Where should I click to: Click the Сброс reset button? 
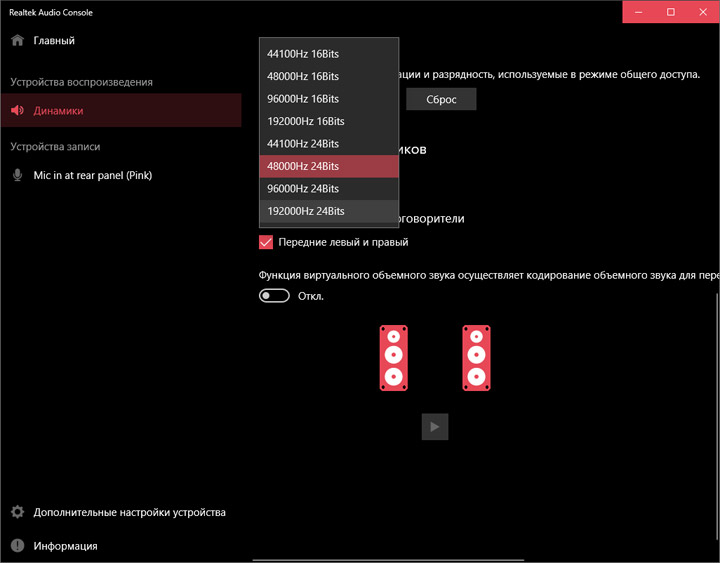(441, 99)
